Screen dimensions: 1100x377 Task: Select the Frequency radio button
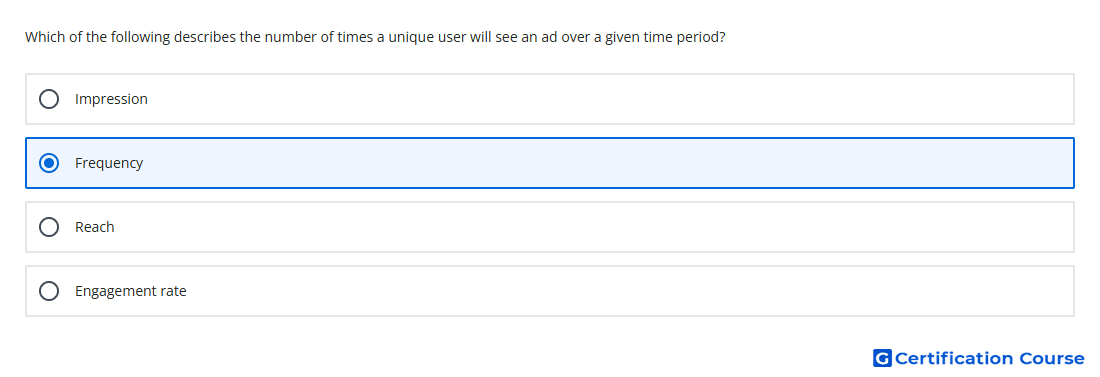[49, 163]
